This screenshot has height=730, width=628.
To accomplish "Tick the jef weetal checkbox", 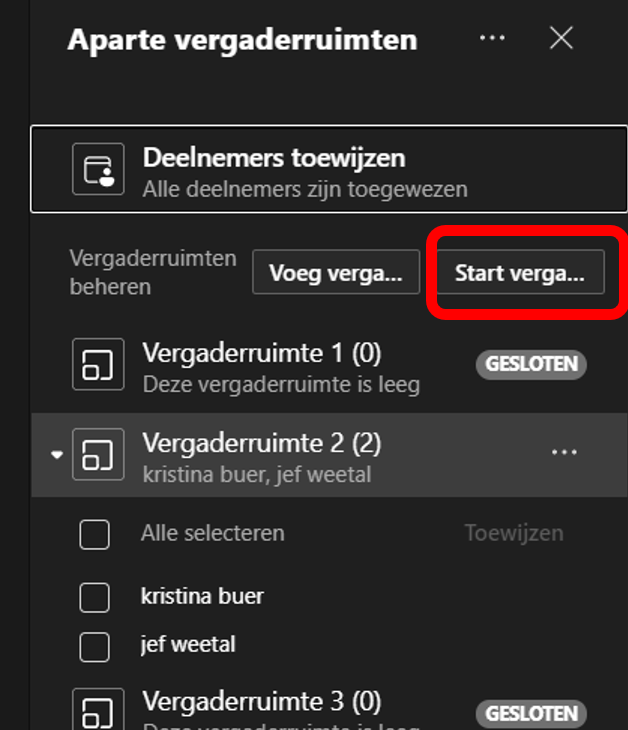I will click(95, 647).
